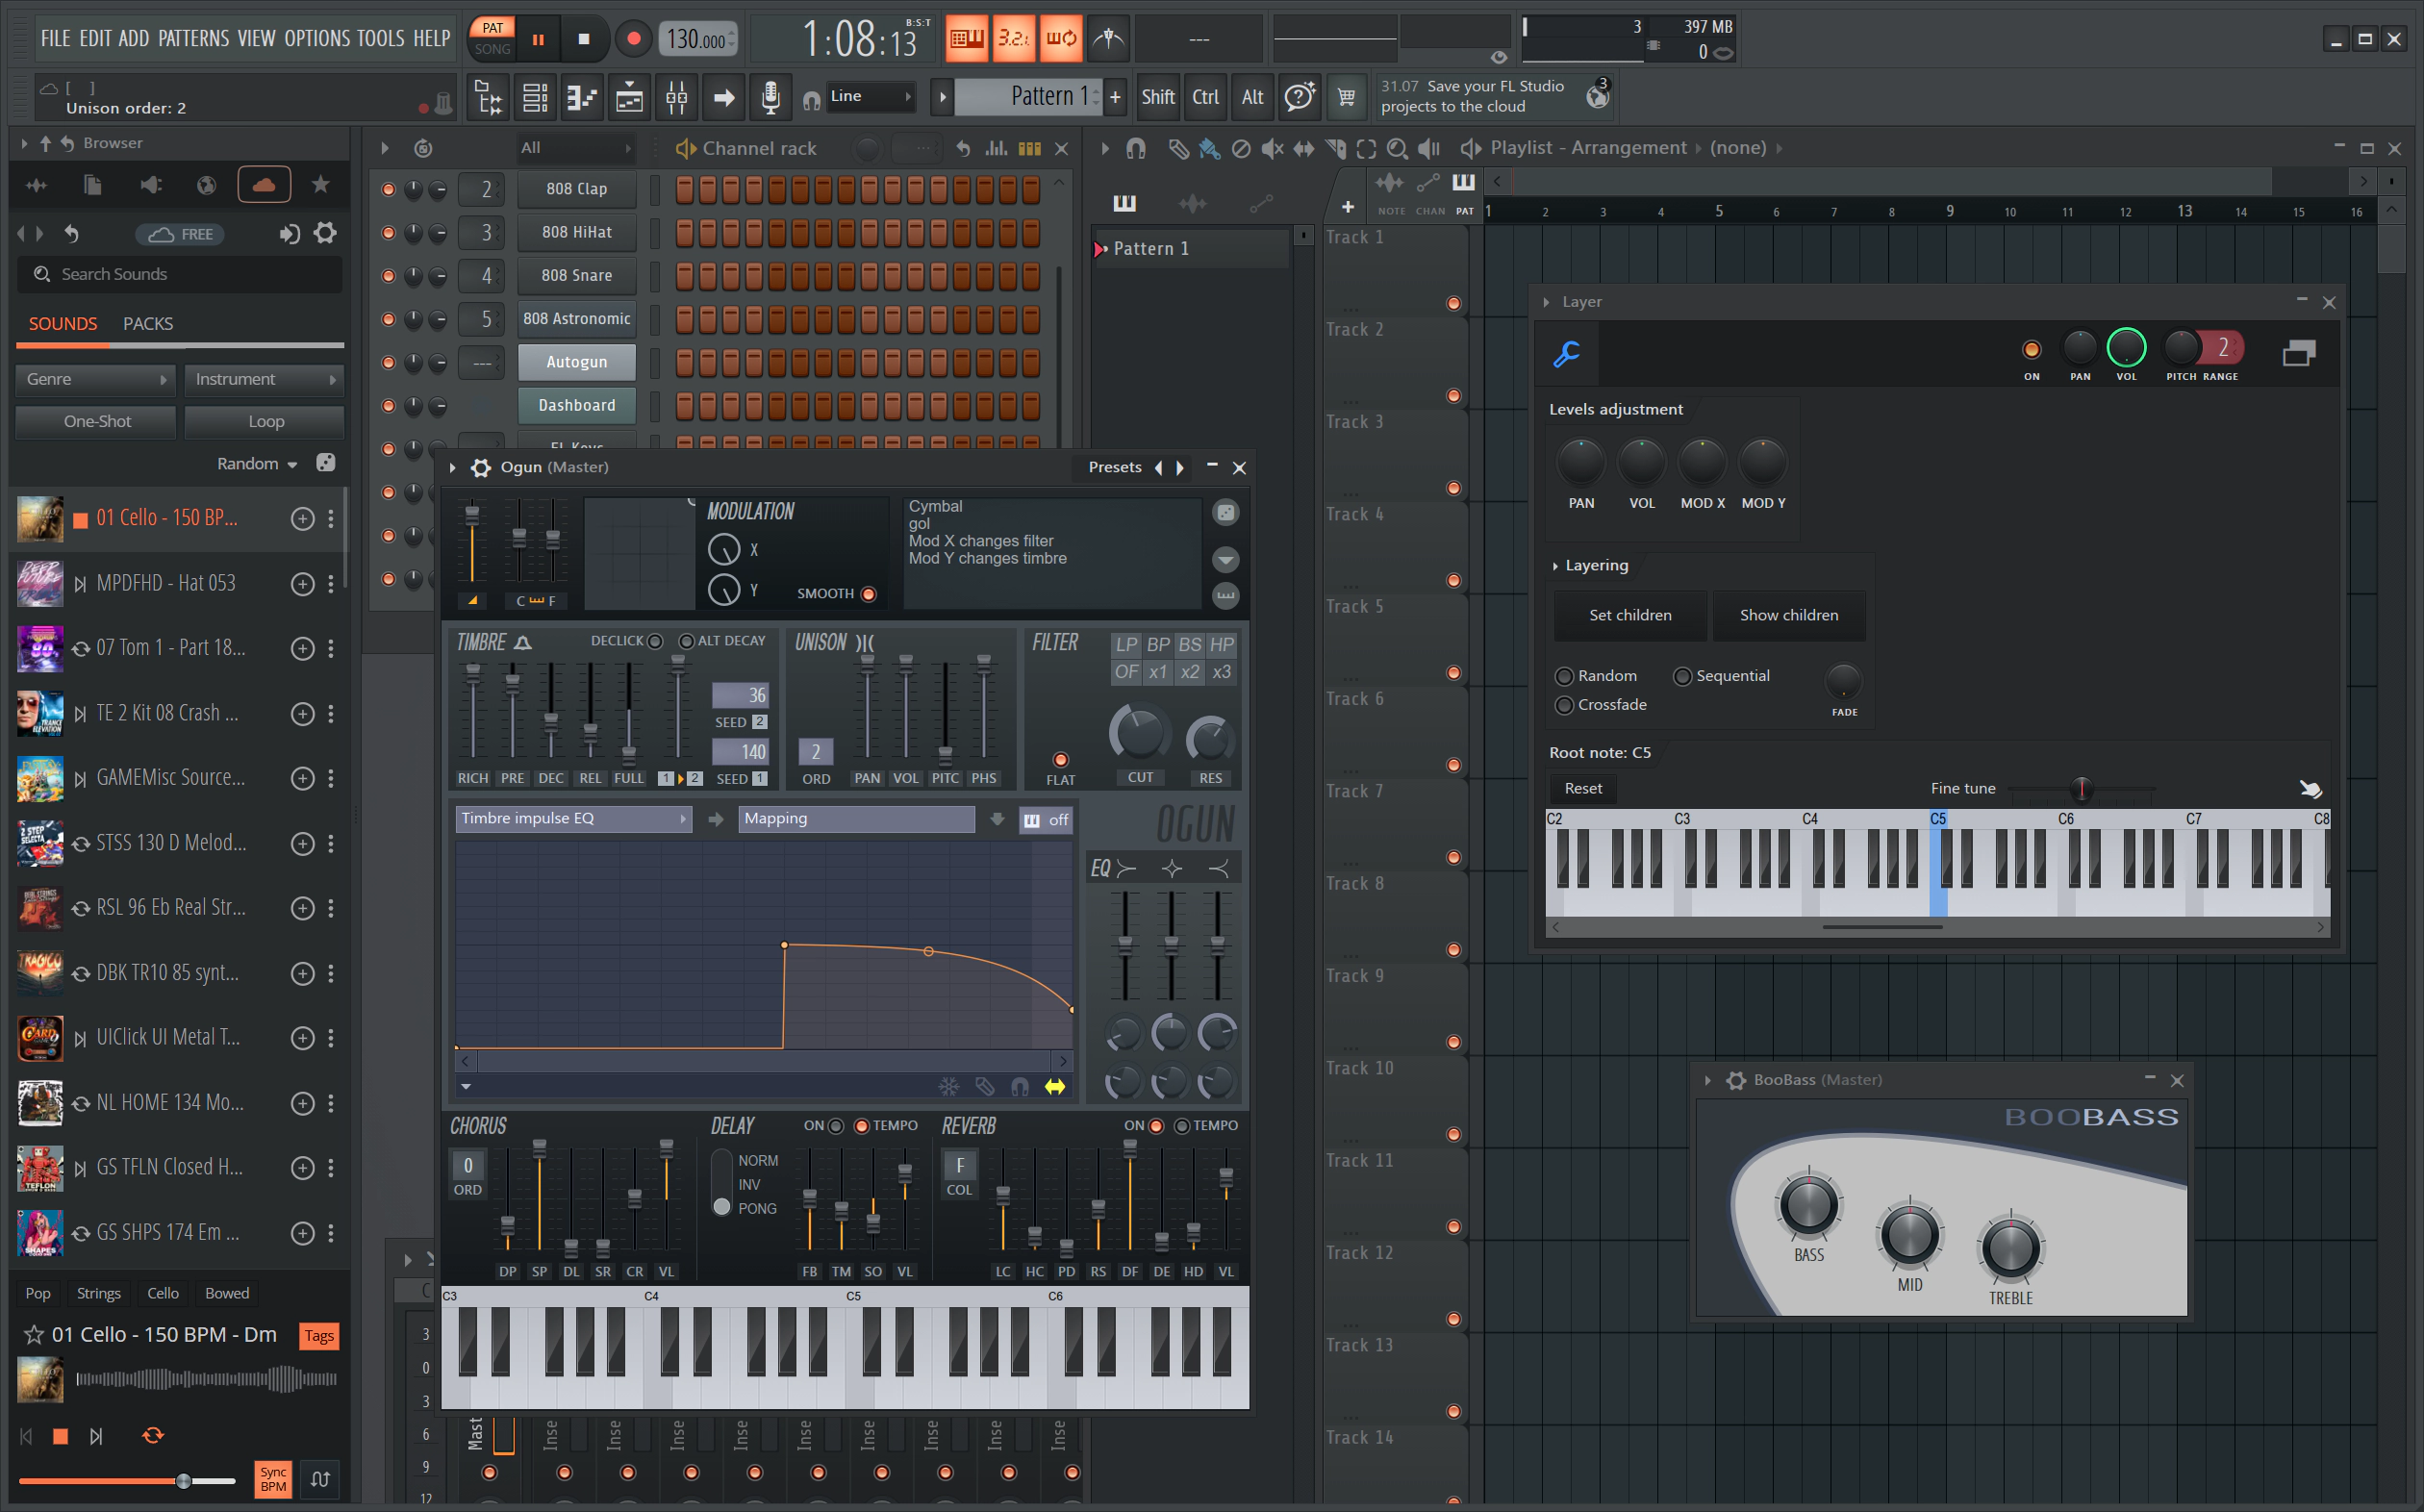Switch to the SOUNDS tab
The image size is (2424, 1512).
63,324
